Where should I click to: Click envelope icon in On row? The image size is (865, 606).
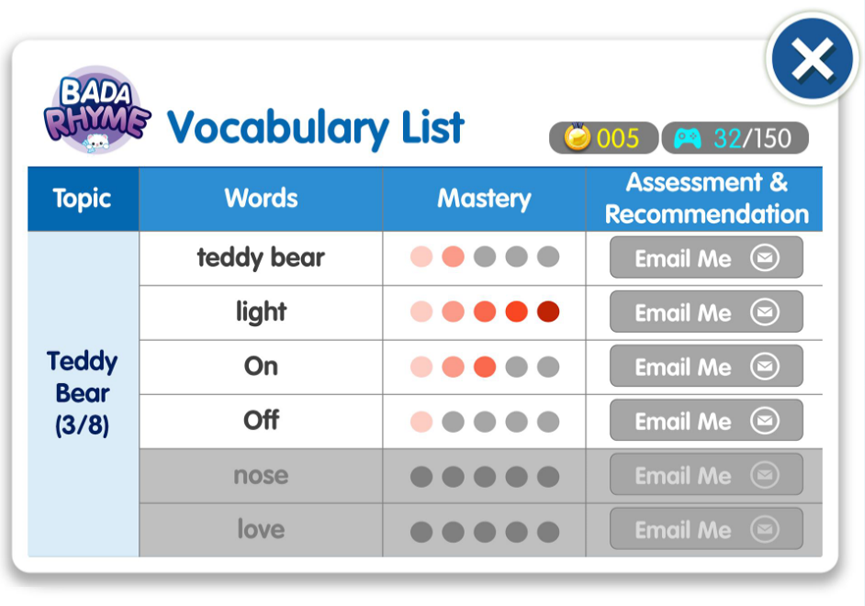(x=764, y=366)
